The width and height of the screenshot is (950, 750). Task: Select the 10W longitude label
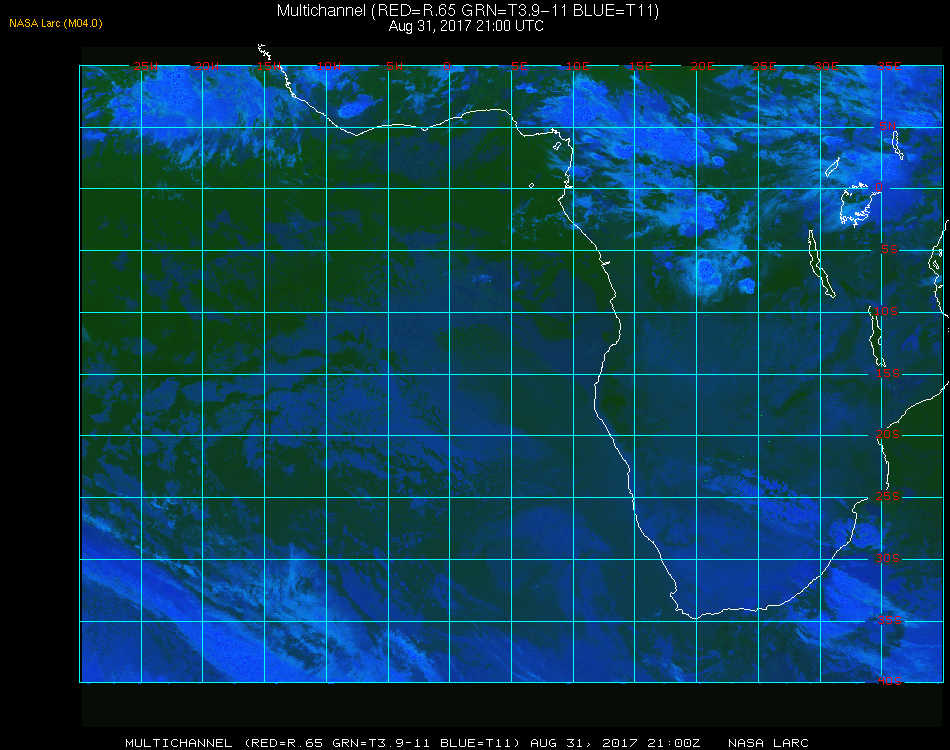(x=329, y=66)
